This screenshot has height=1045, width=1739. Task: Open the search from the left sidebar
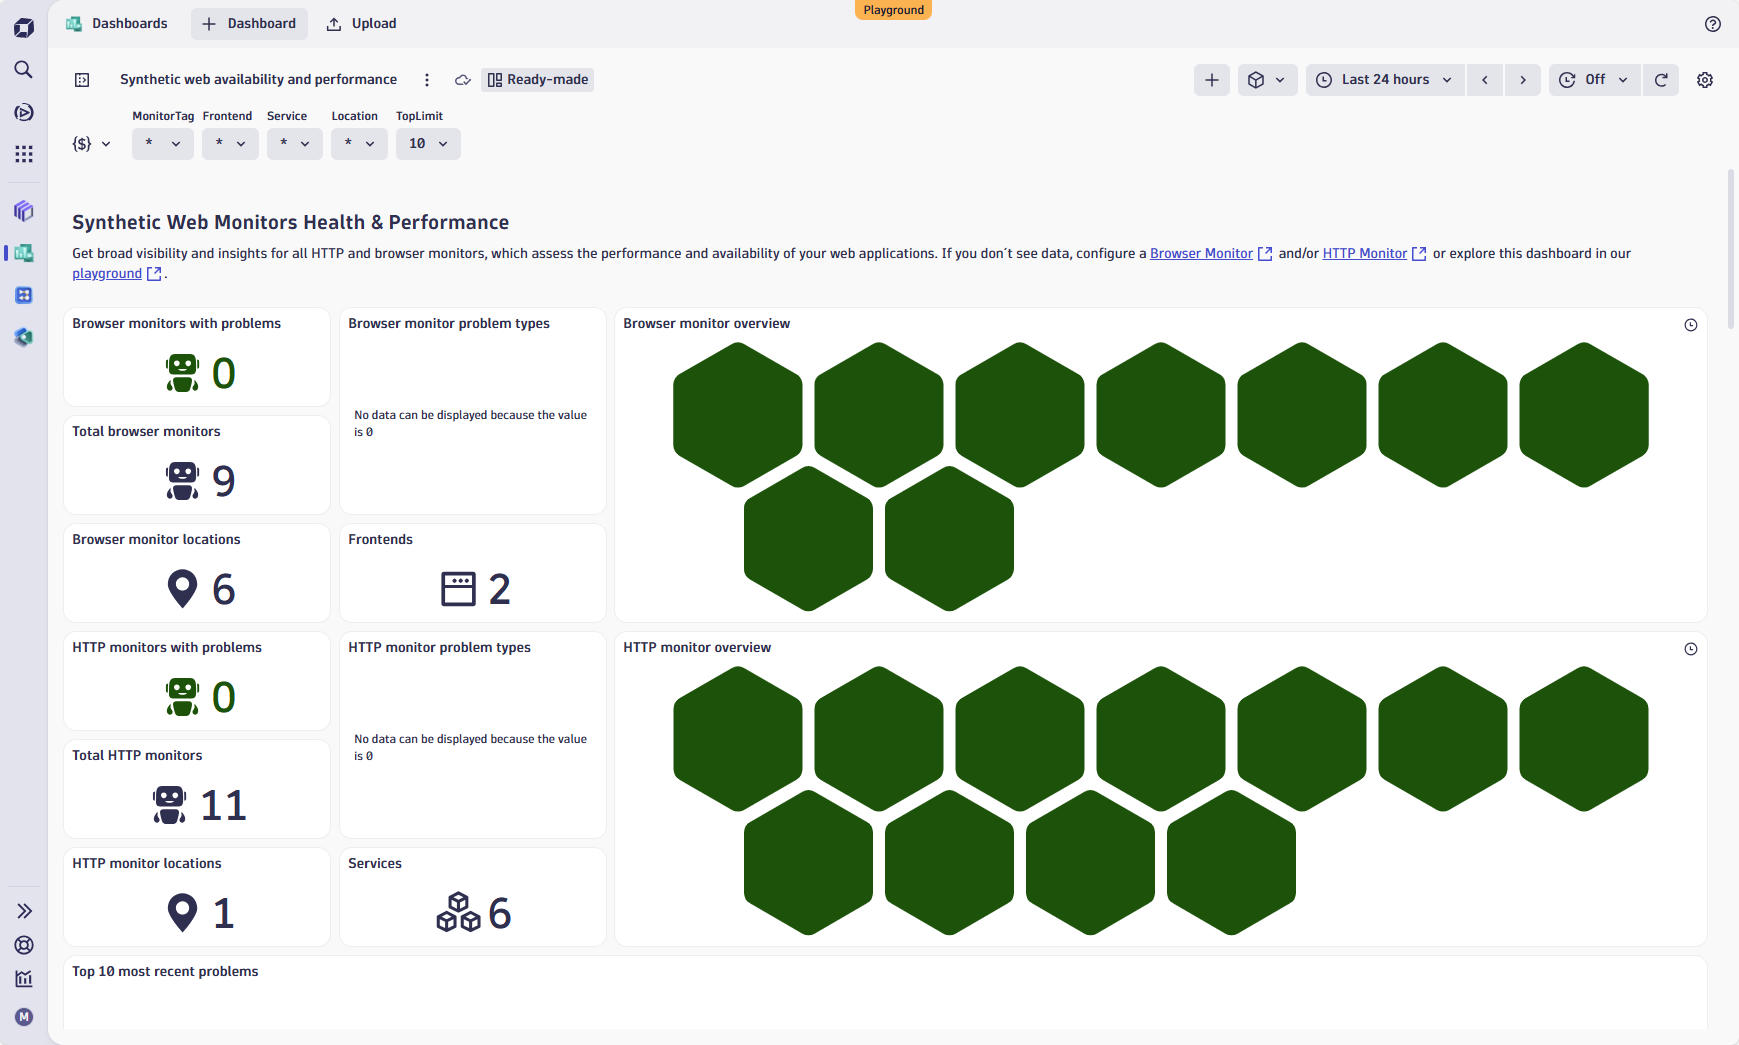(x=23, y=70)
